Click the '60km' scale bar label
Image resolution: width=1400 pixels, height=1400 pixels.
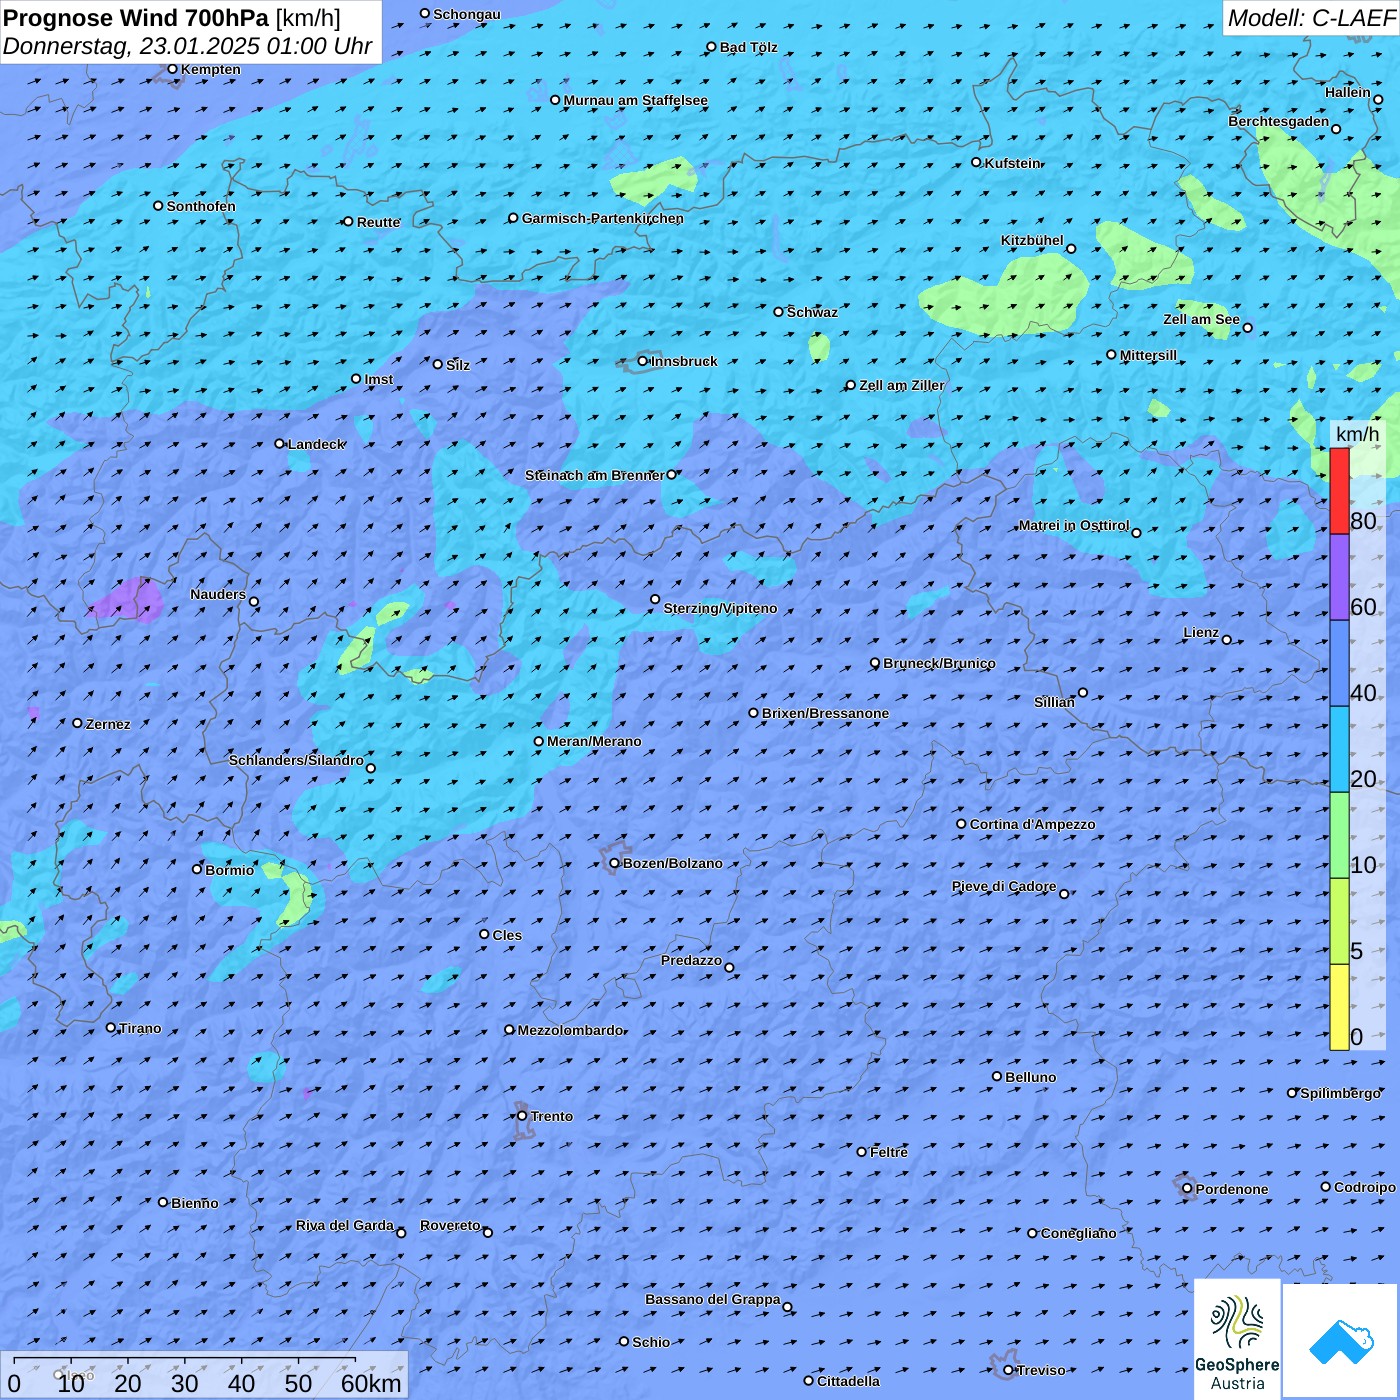371,1383
